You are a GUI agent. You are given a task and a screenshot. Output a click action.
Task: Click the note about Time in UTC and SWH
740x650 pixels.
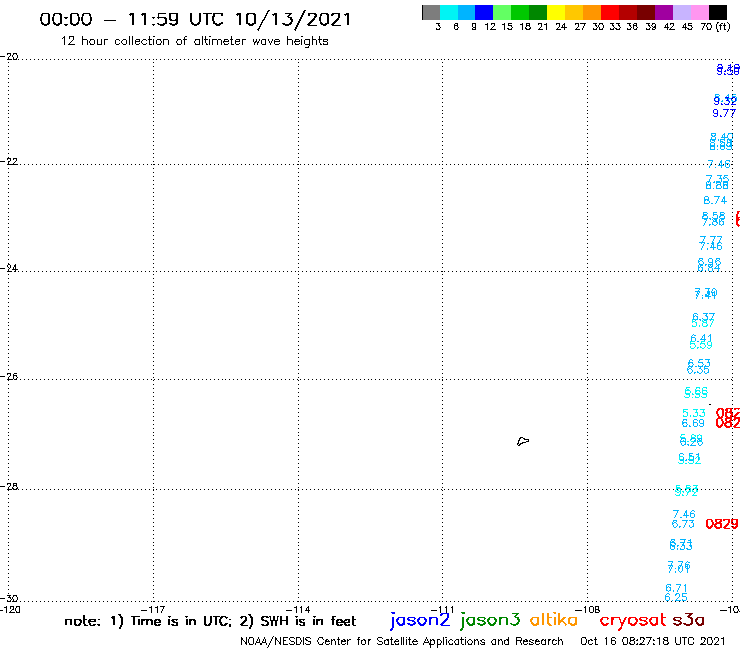click(210, 621)
